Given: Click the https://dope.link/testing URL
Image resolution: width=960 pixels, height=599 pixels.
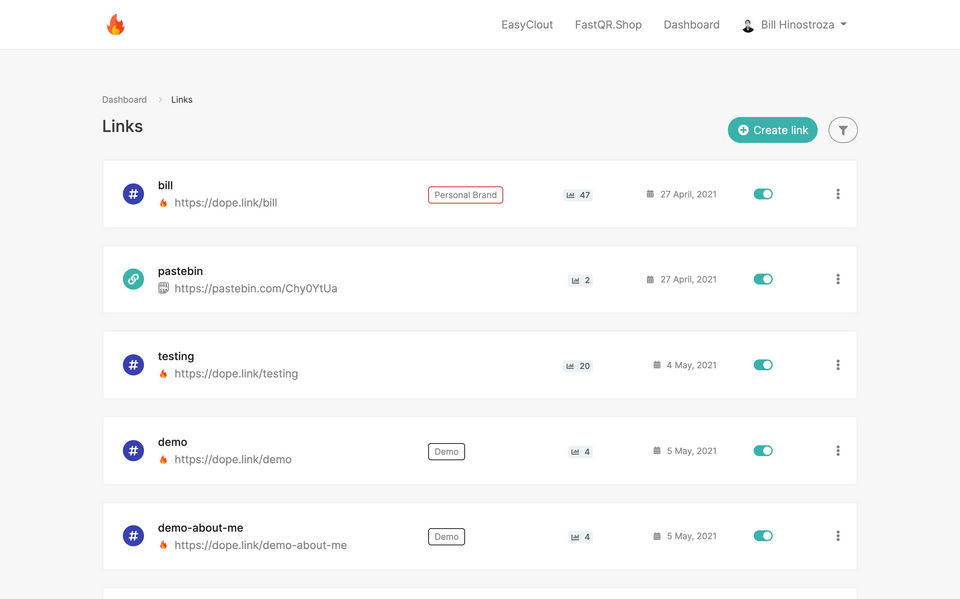Looking at the screenshot, I should coord(236,374).
